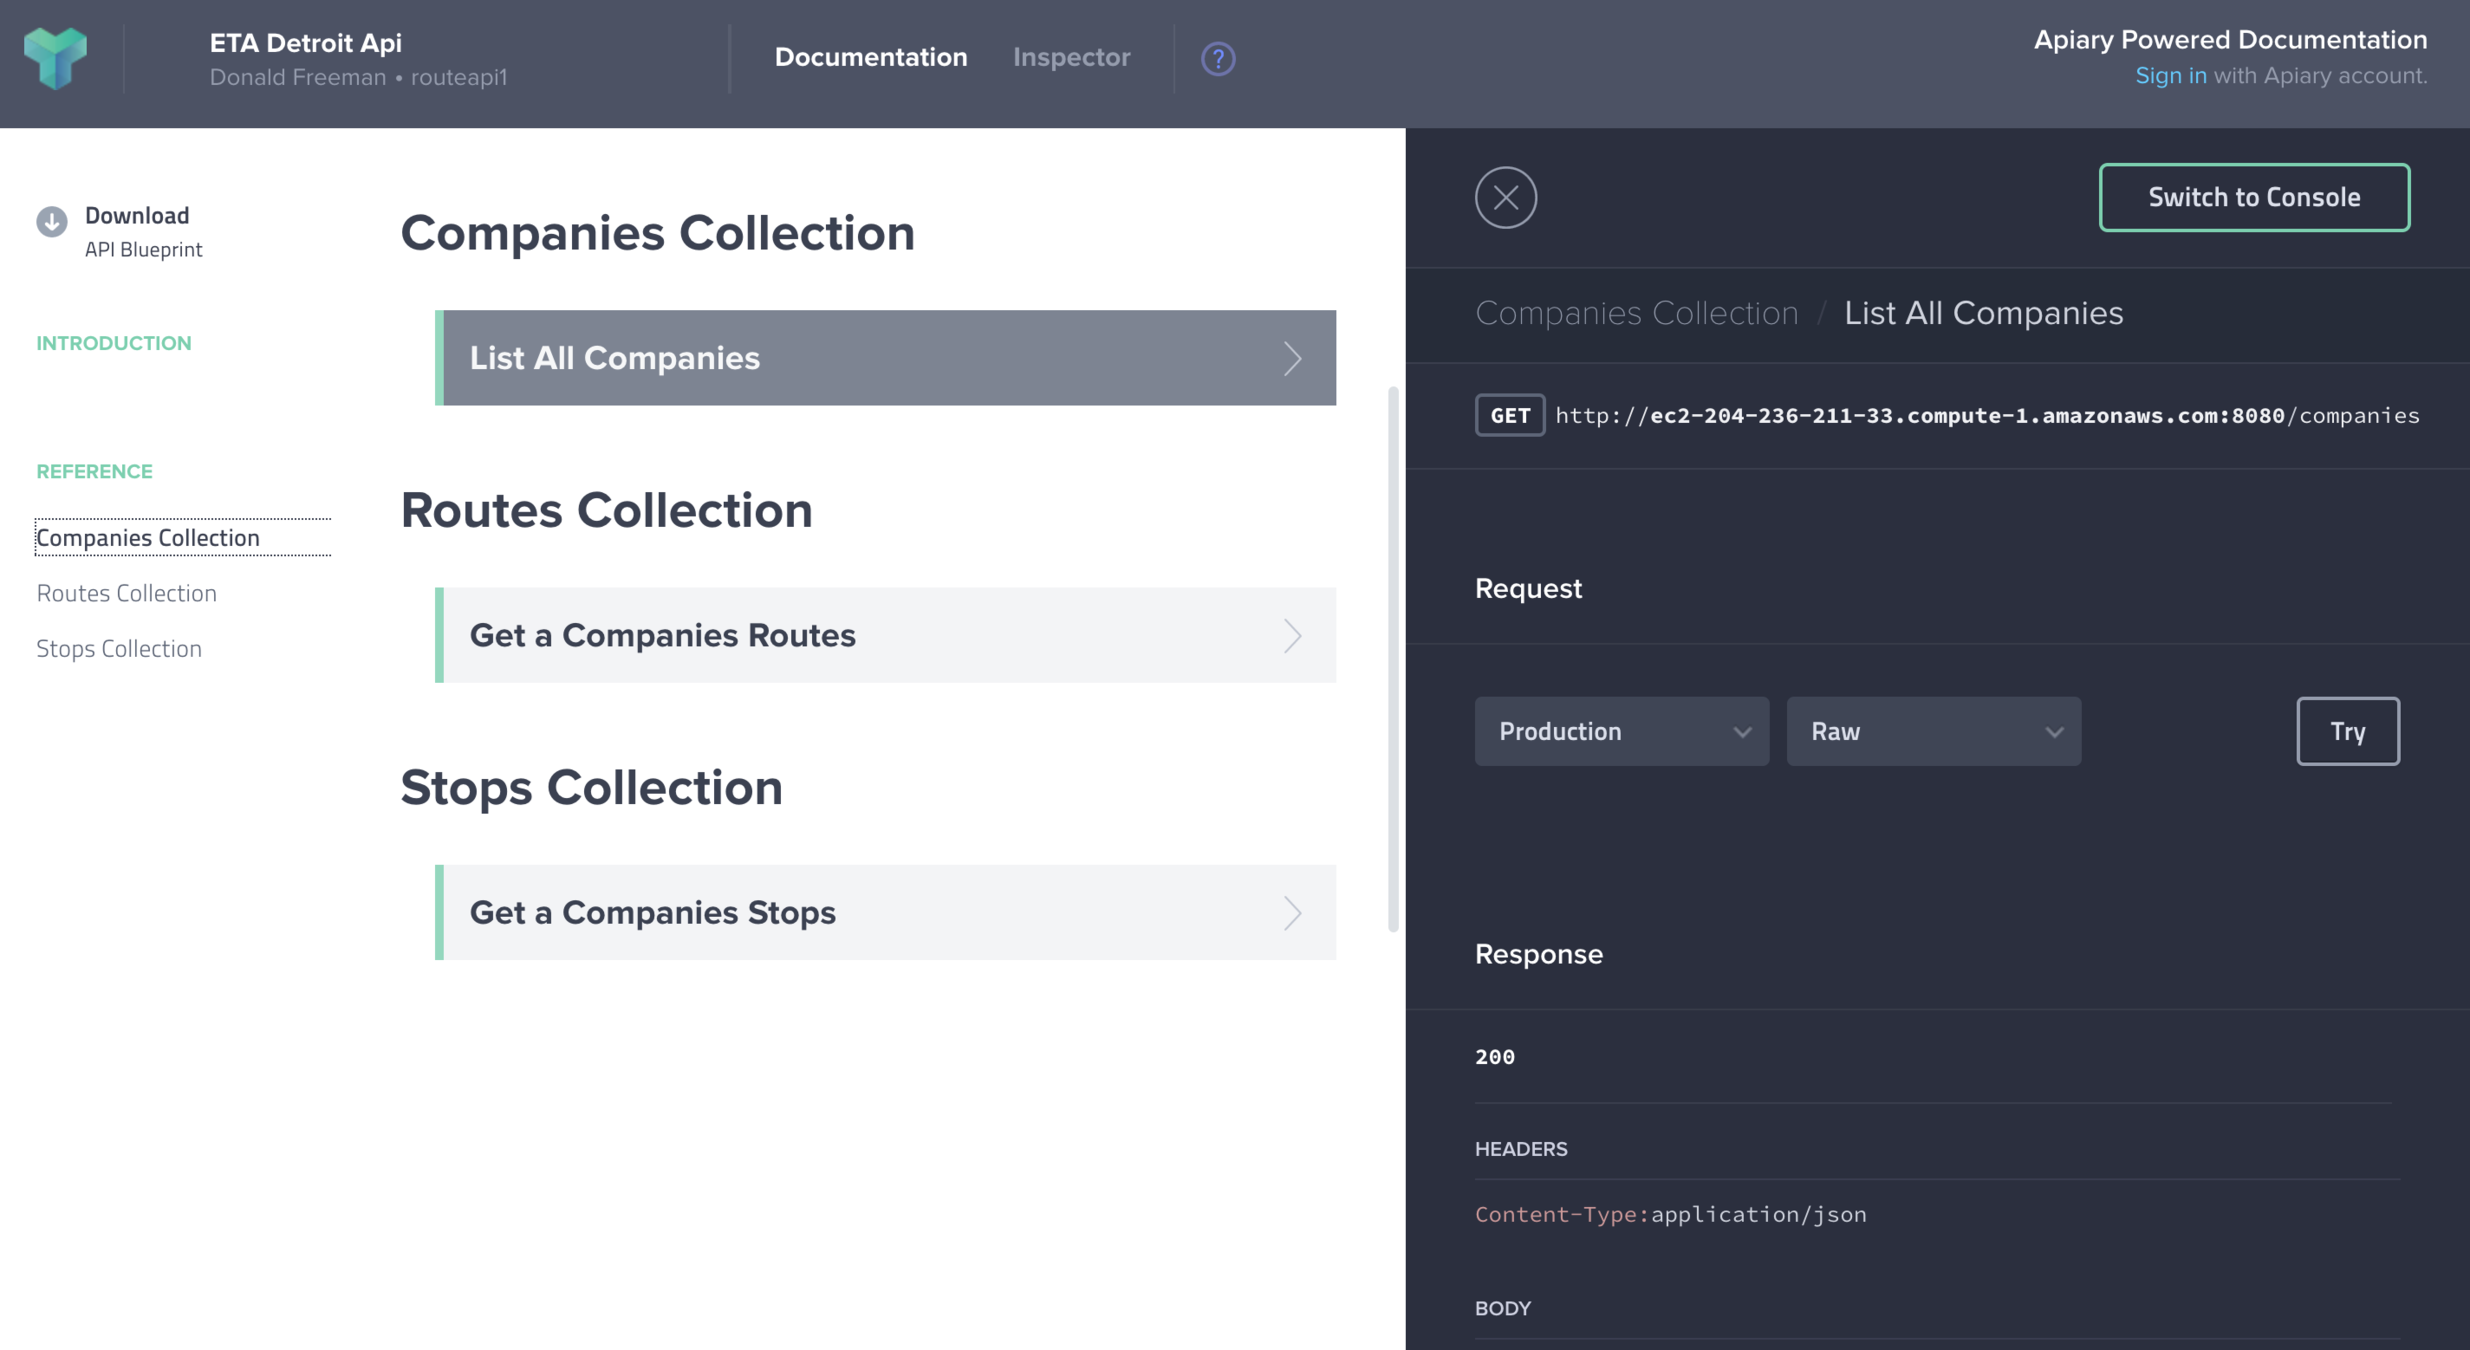Click the Apiary logo icon
The image size is (2470, 1350).
[x=56, y=58]
